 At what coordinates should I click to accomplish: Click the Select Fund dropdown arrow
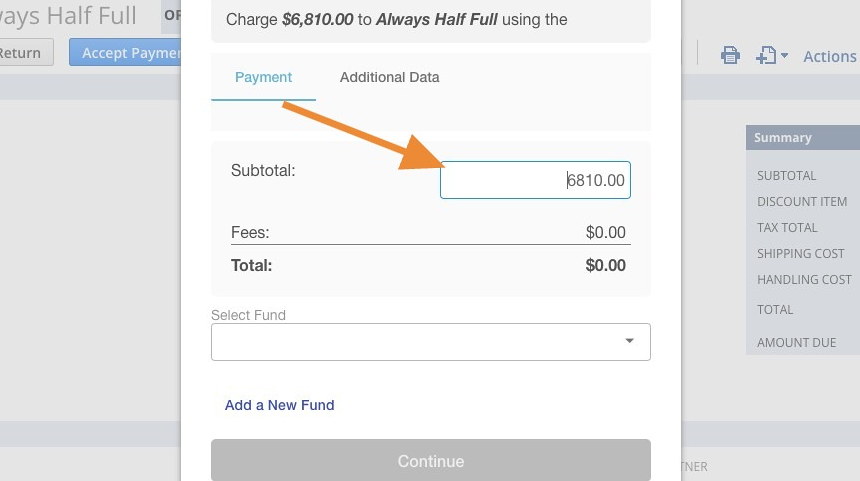click(x=630, y=341)
